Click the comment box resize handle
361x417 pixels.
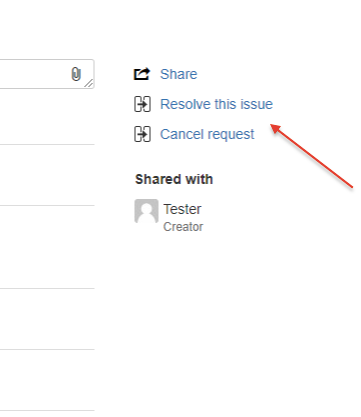pyautogui.click(x=89, y=83)
